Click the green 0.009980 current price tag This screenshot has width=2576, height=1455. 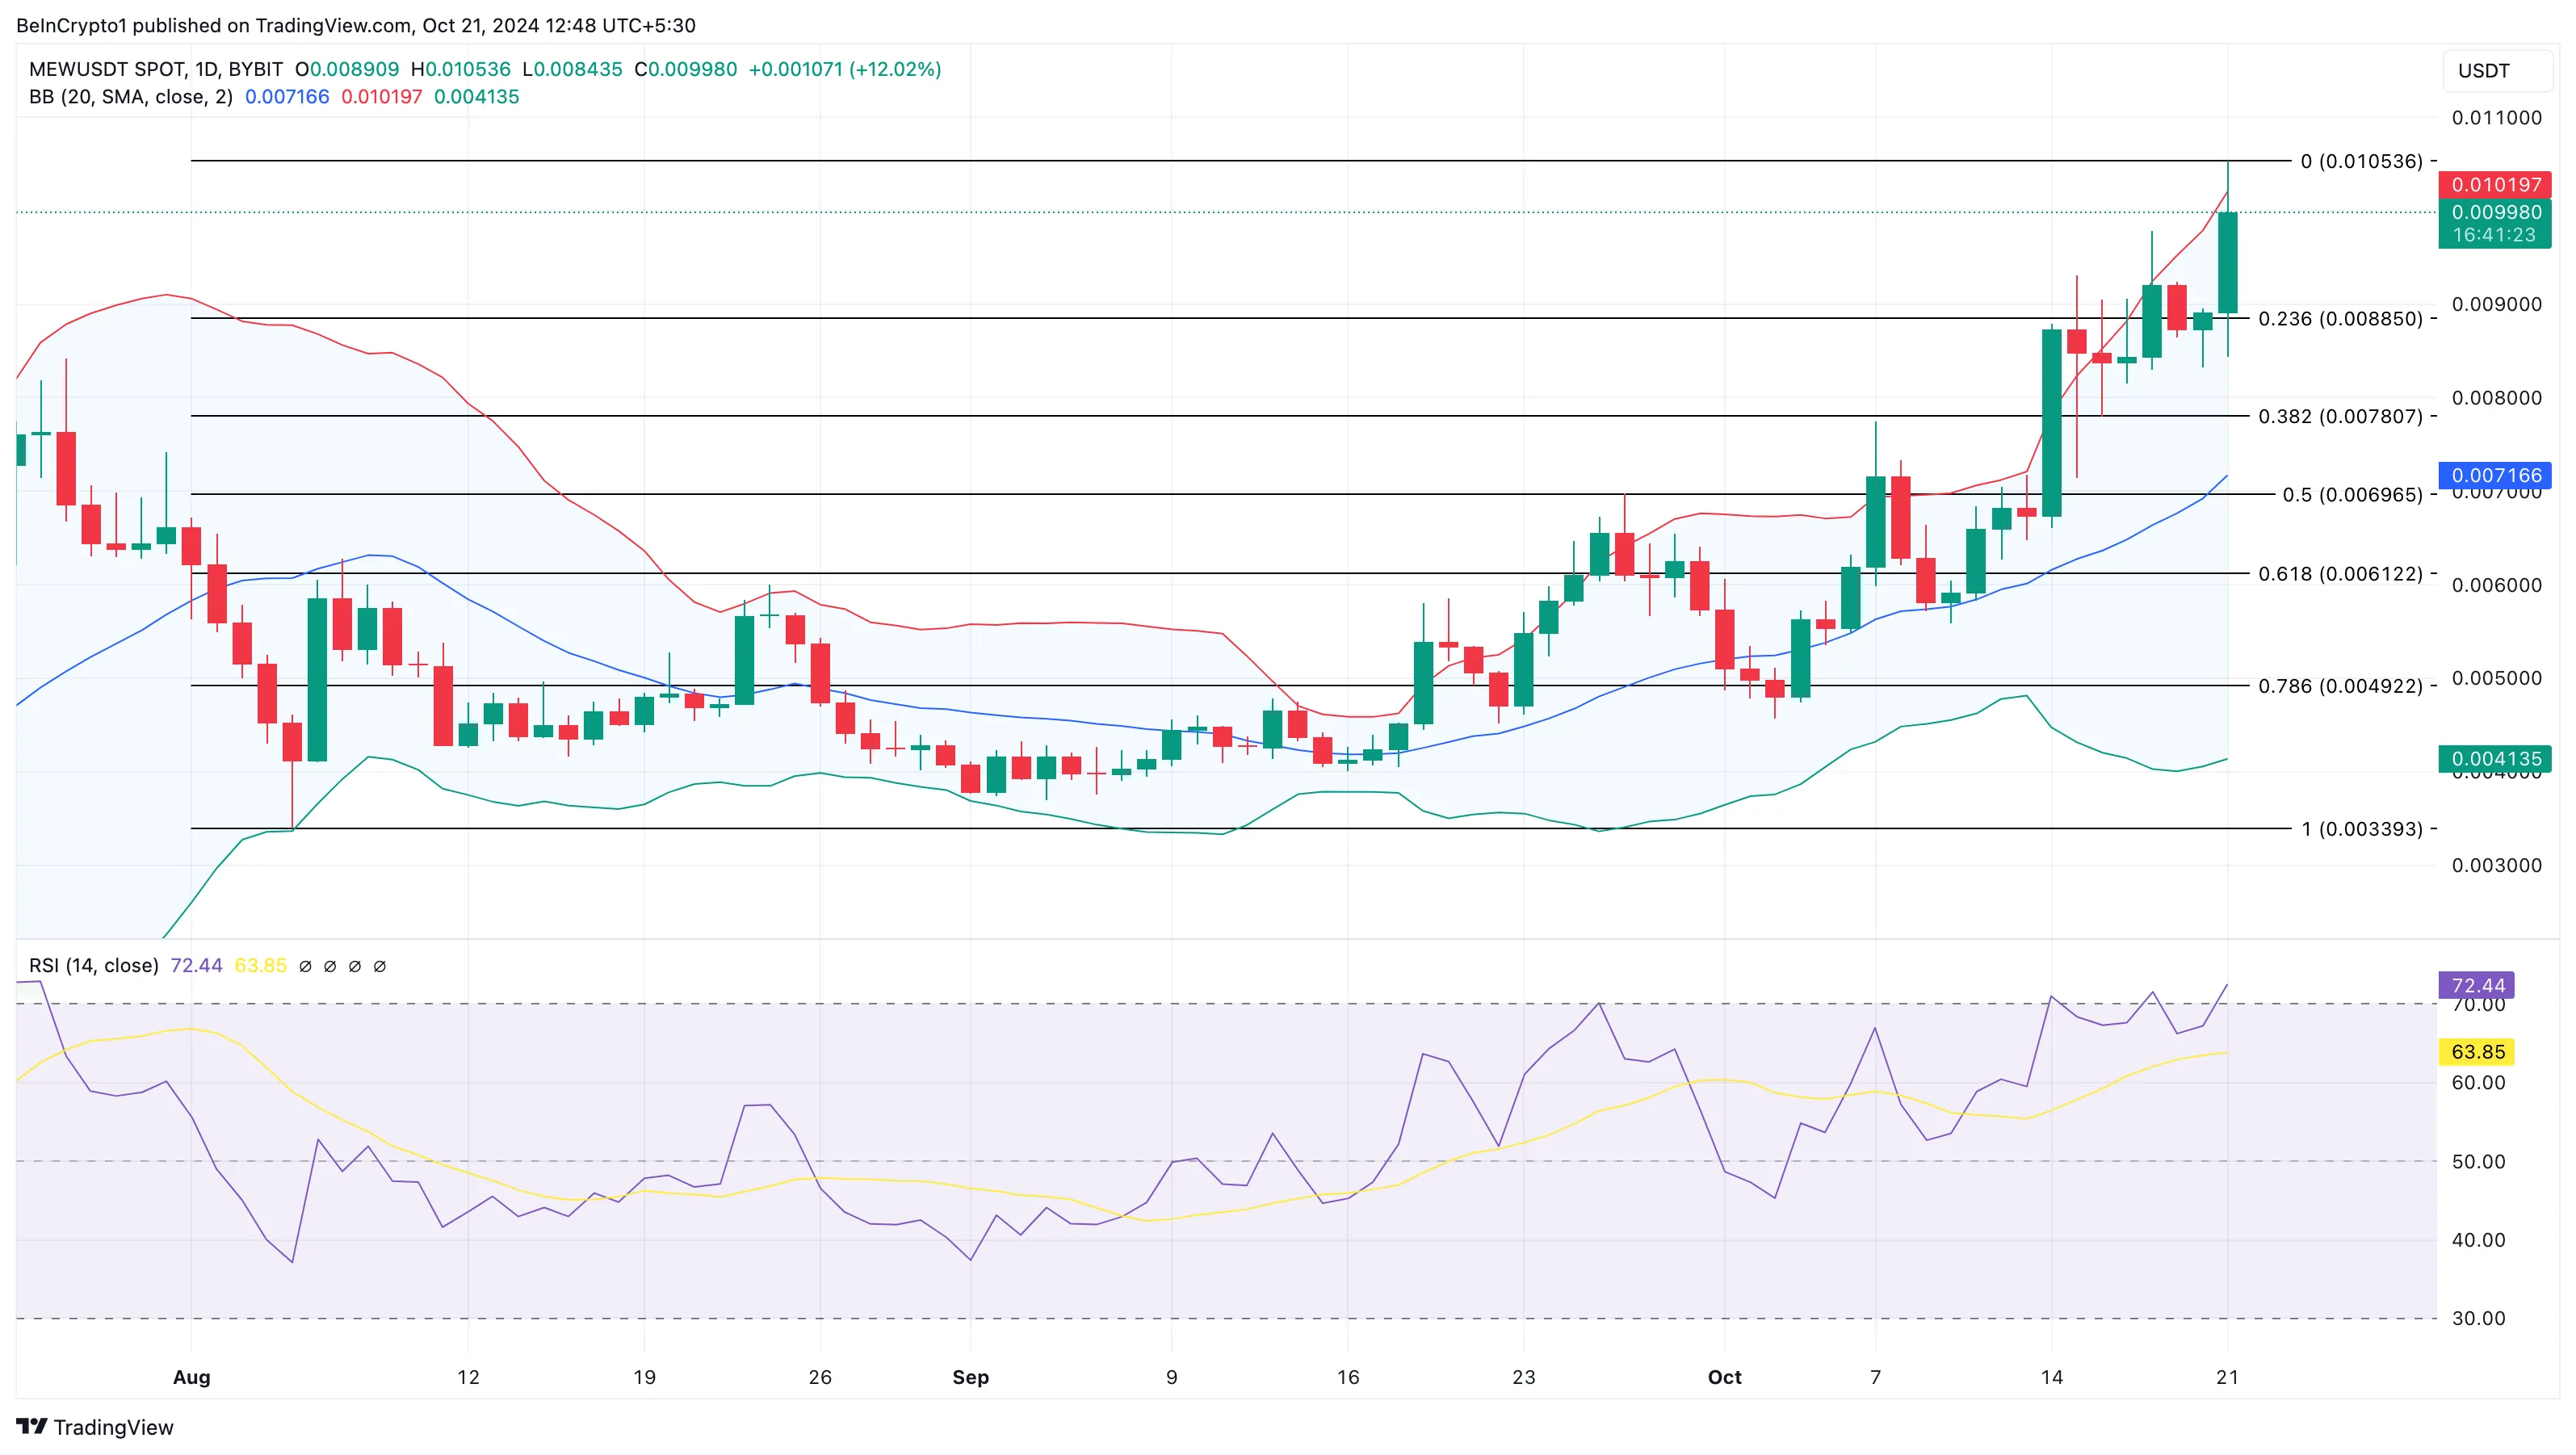click(x=2495, y=212)
